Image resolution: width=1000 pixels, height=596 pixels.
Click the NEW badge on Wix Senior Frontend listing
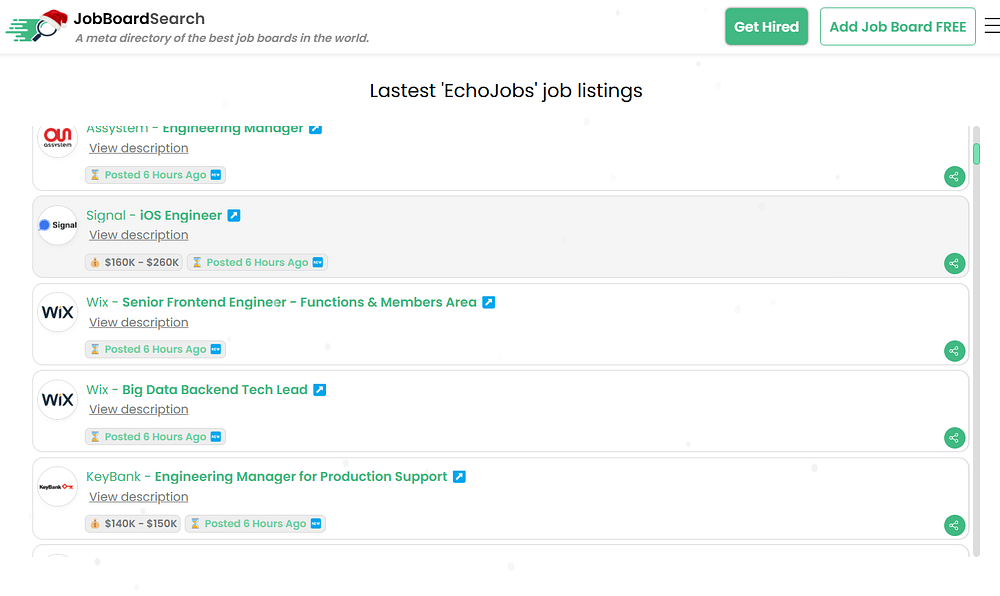(x=216, y=349)
